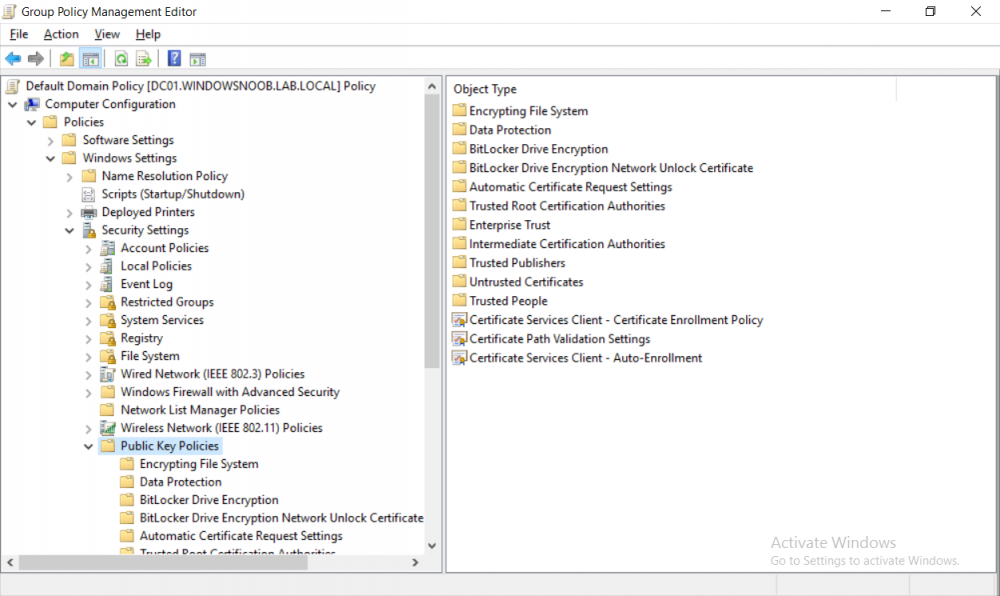The width and height of the screenshot is (1000, 596).
Task: Select Network List Manager Policies in the tree
Action: pos(200,410)
